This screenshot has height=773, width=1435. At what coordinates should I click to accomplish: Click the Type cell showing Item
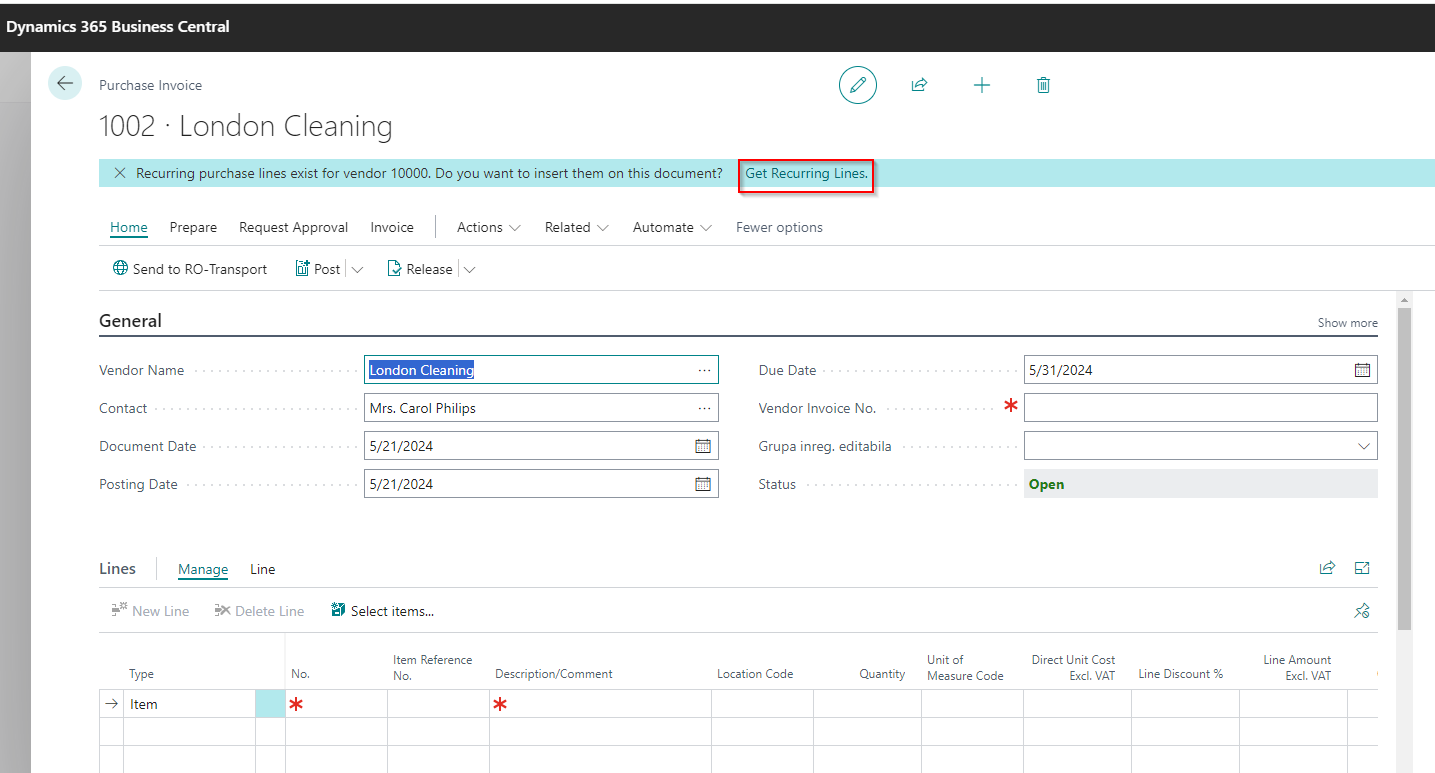point(190,704)
